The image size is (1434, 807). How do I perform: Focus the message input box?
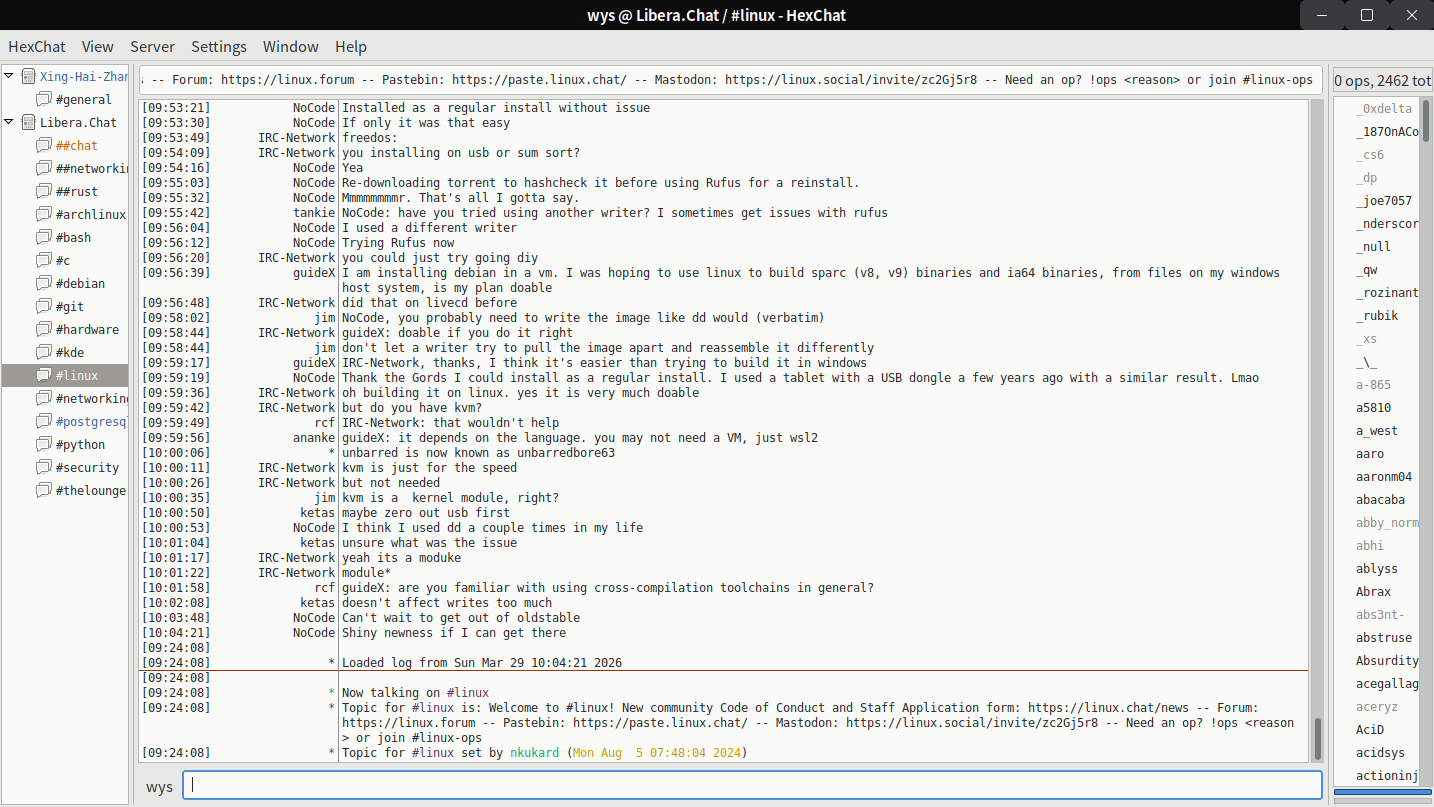coord(752,786)
